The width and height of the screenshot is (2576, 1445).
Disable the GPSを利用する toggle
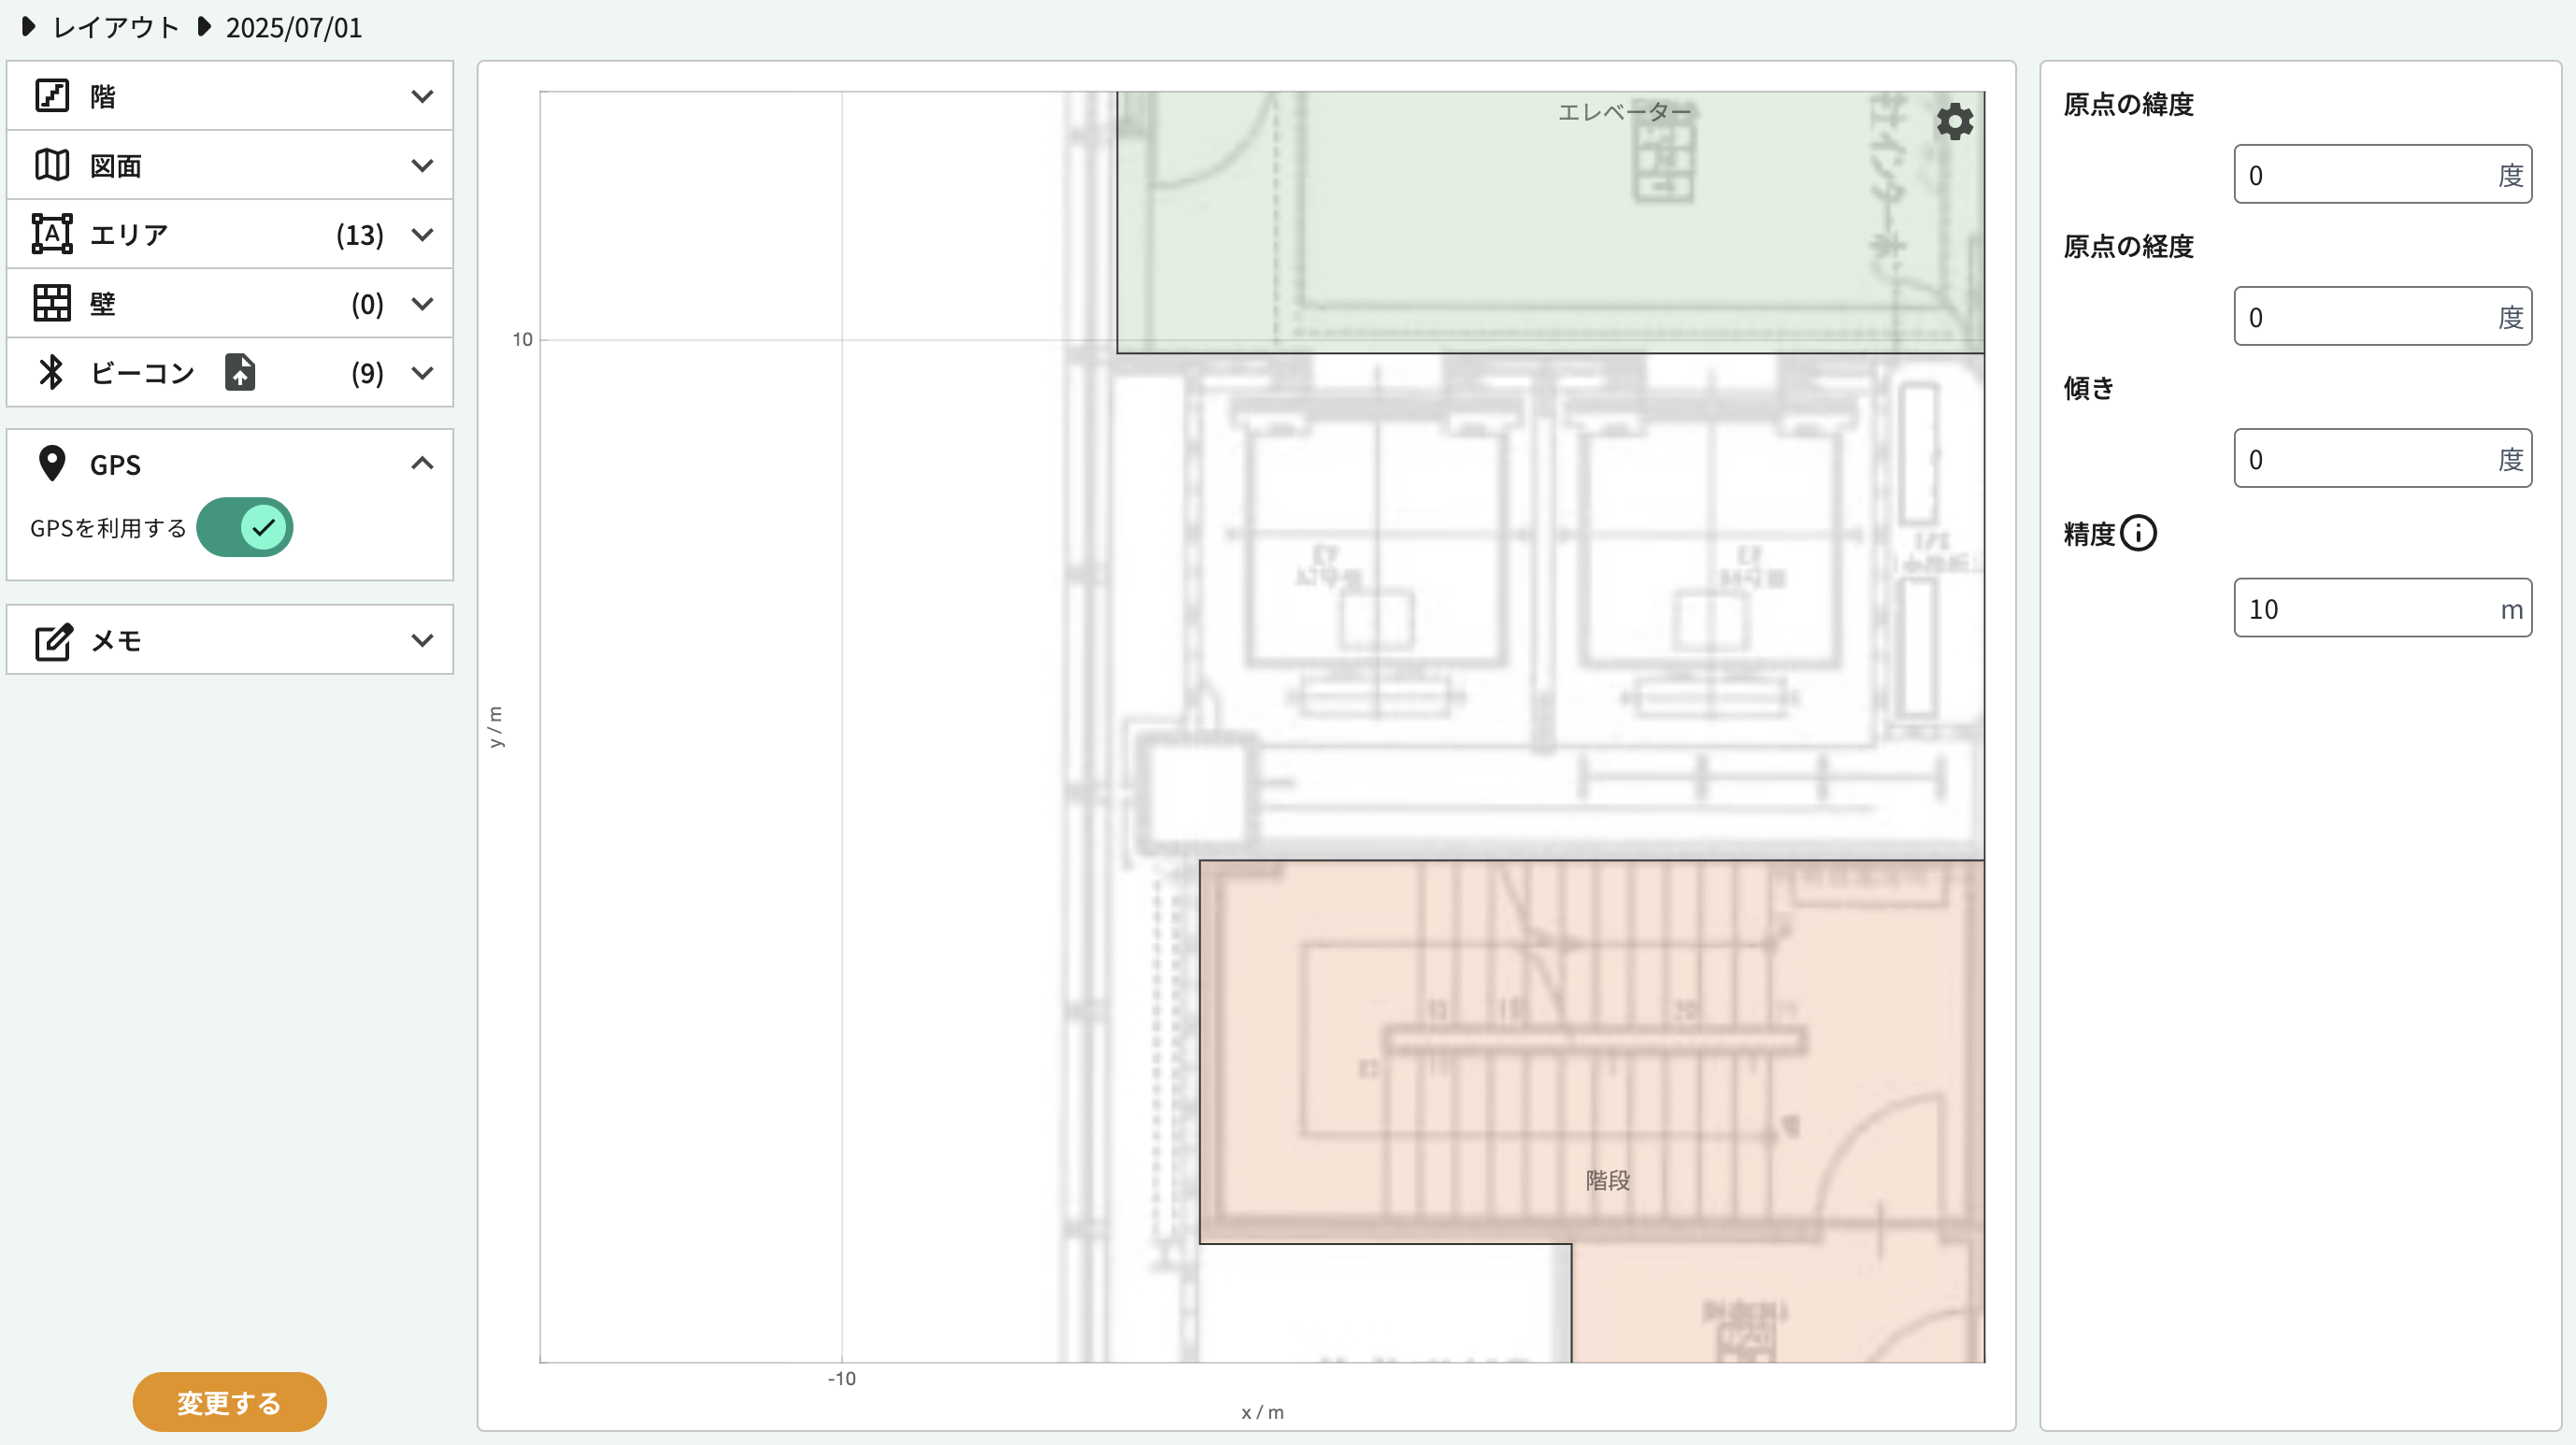(x=245, y=527)
